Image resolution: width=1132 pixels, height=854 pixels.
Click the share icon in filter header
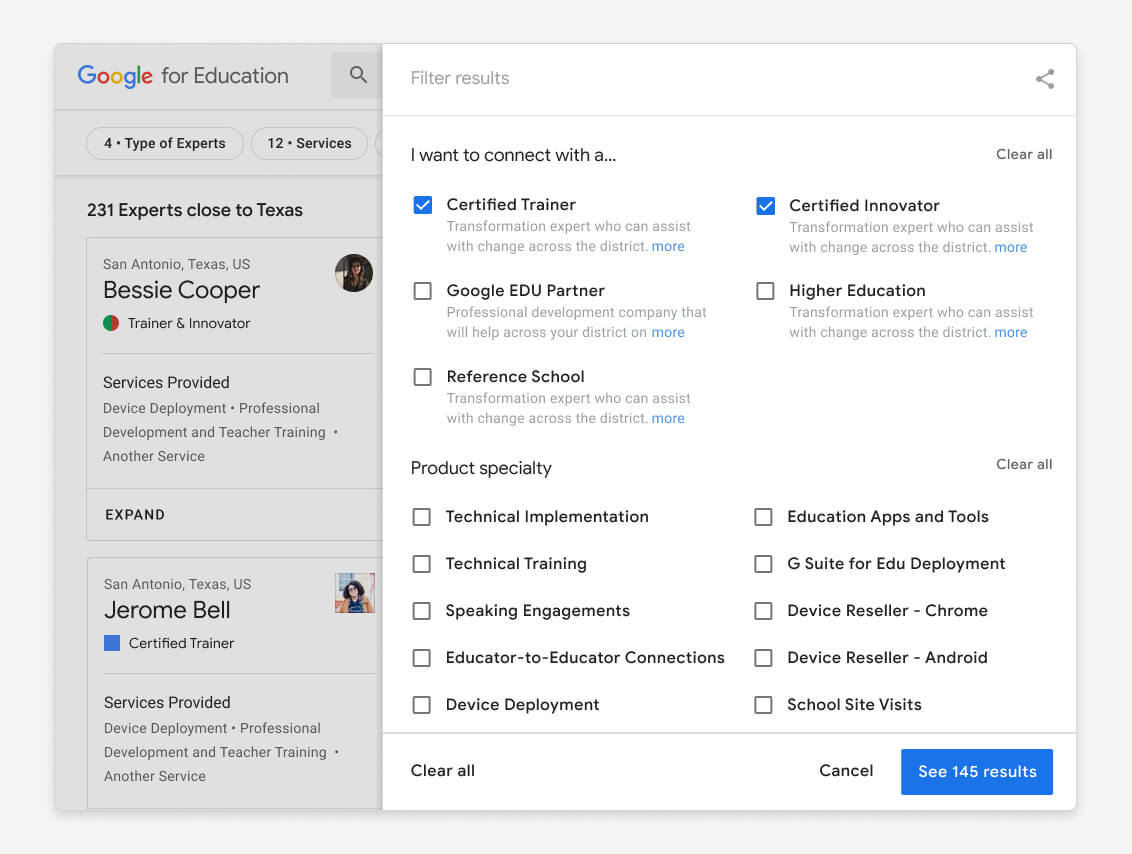point(1045,79)
